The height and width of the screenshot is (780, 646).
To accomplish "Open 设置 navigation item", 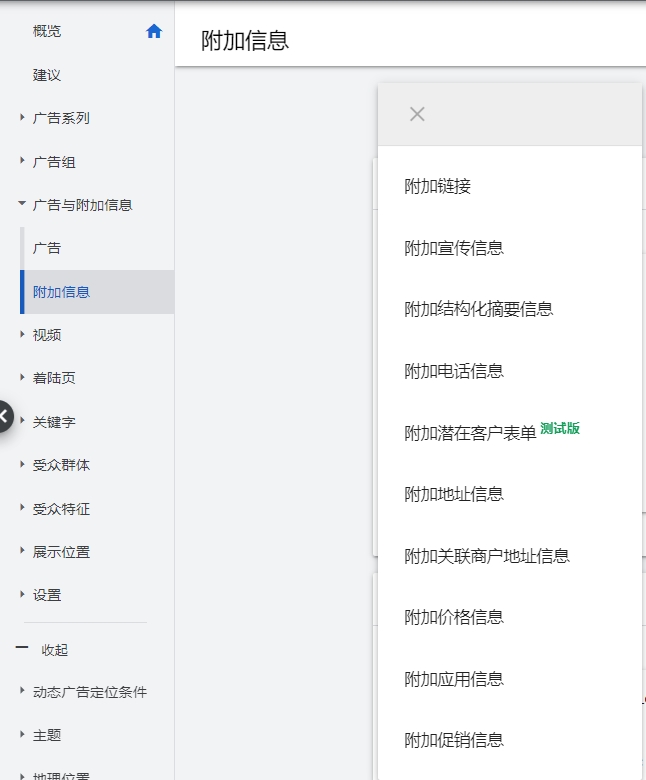I will click(x=47, y=595).
